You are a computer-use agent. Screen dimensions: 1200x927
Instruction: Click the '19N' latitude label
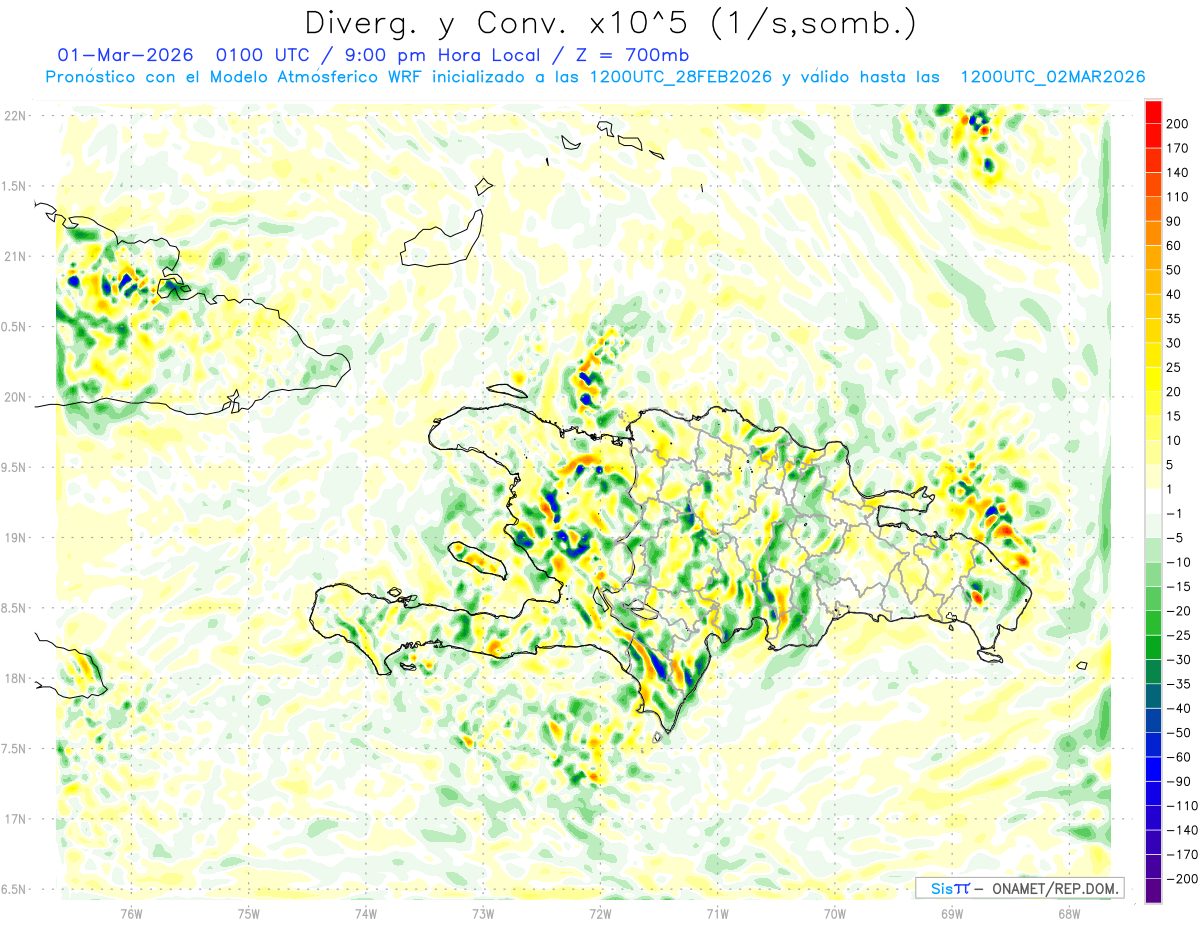click(14, 537)
